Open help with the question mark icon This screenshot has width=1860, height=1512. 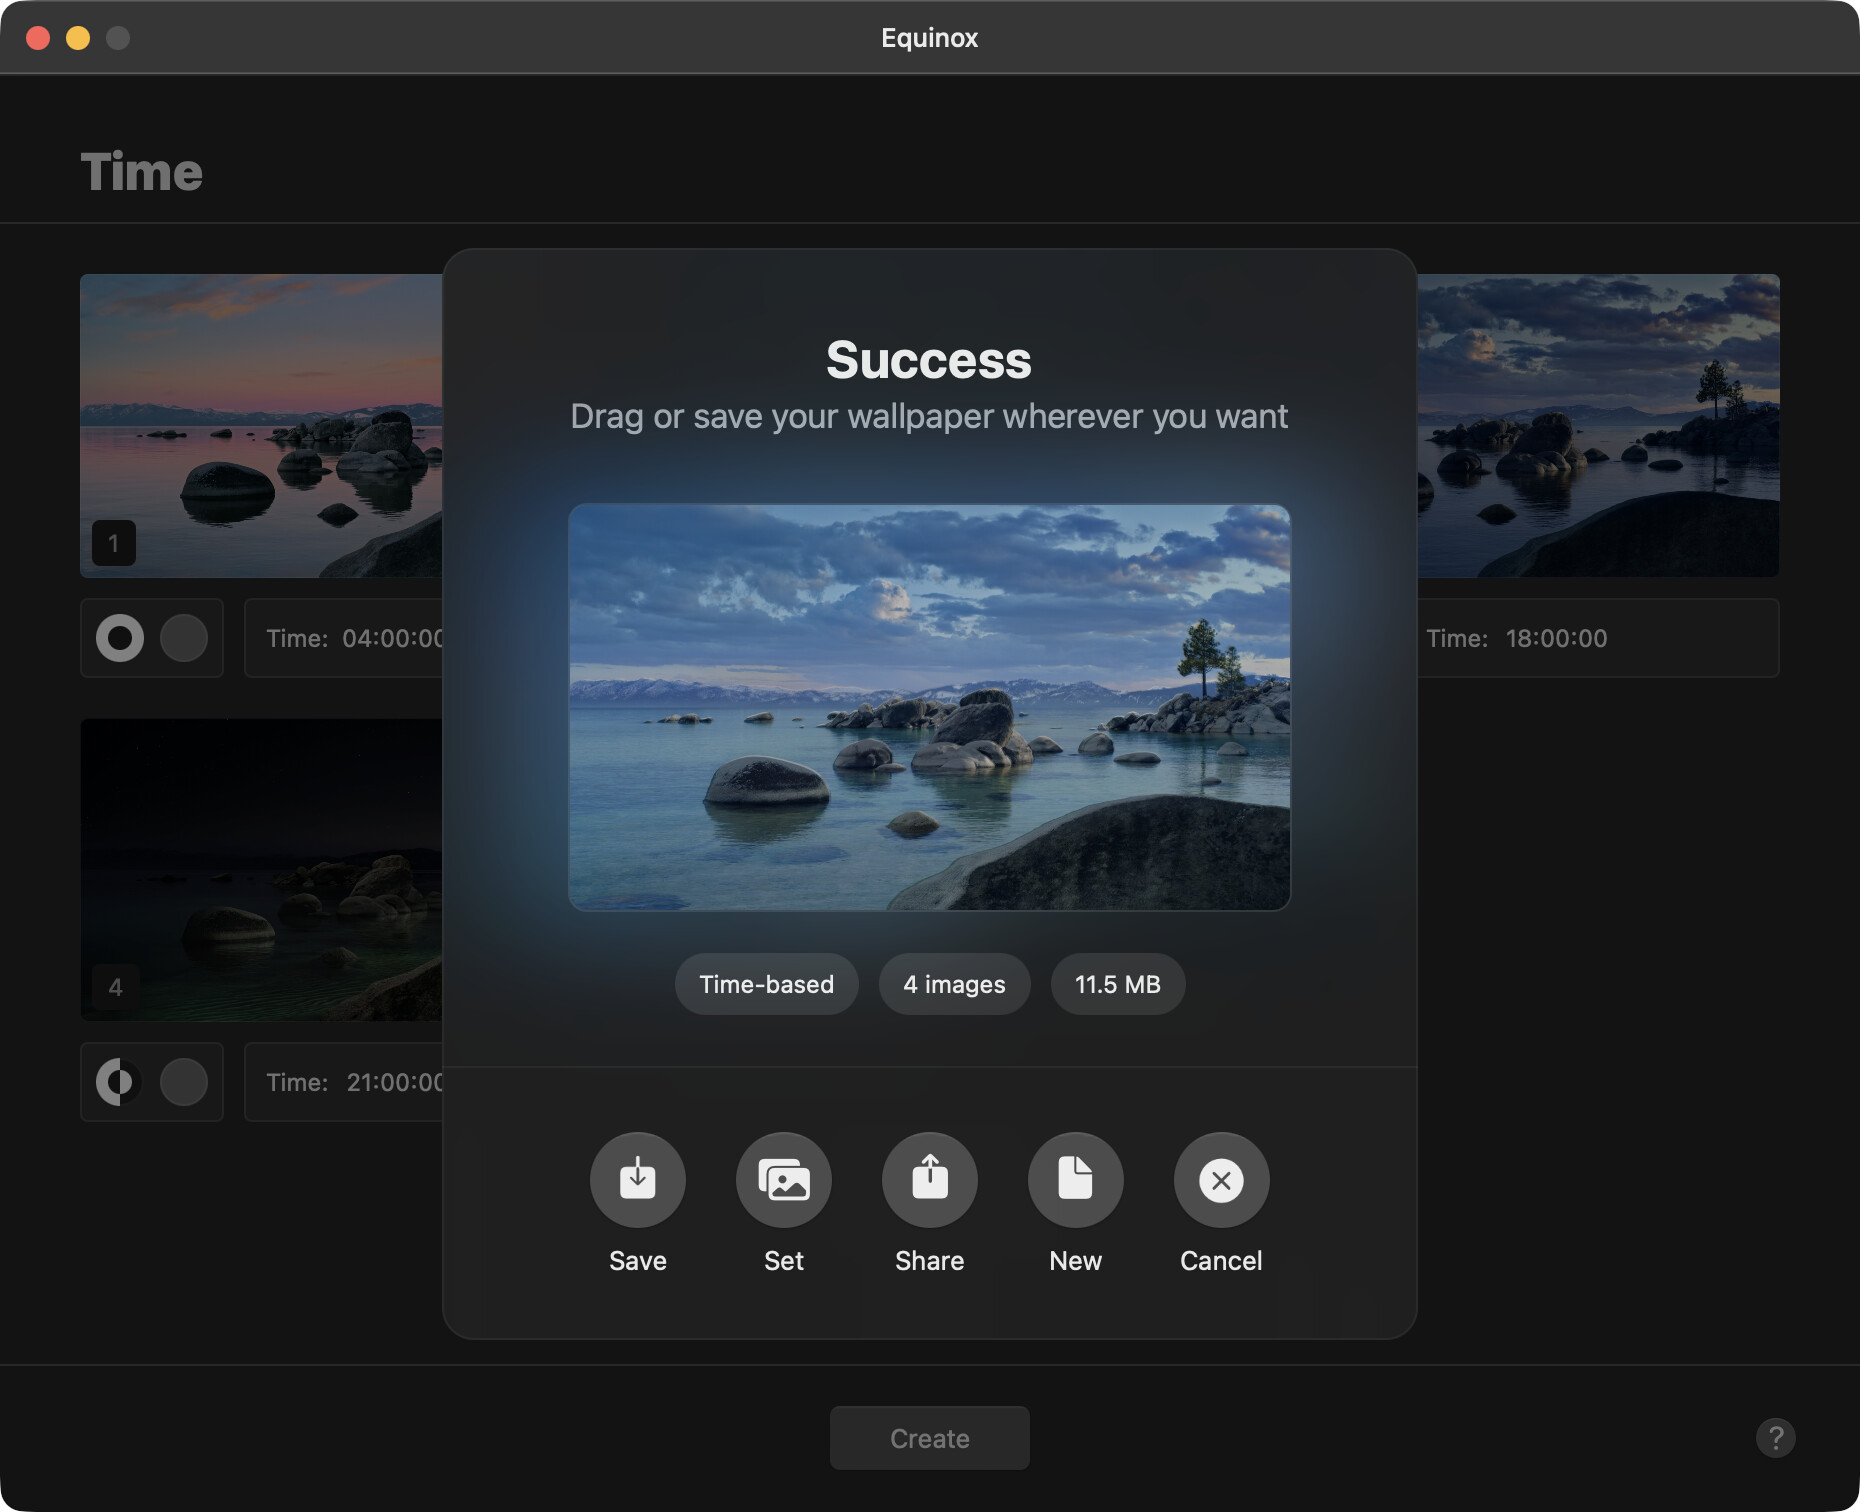pos(1775,1438)
